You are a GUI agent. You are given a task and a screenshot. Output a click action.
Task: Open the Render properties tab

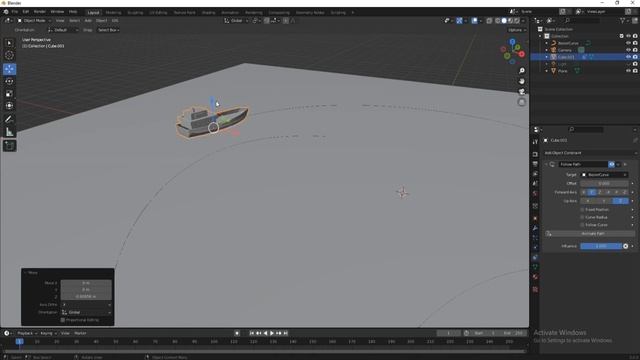point(535,154)
